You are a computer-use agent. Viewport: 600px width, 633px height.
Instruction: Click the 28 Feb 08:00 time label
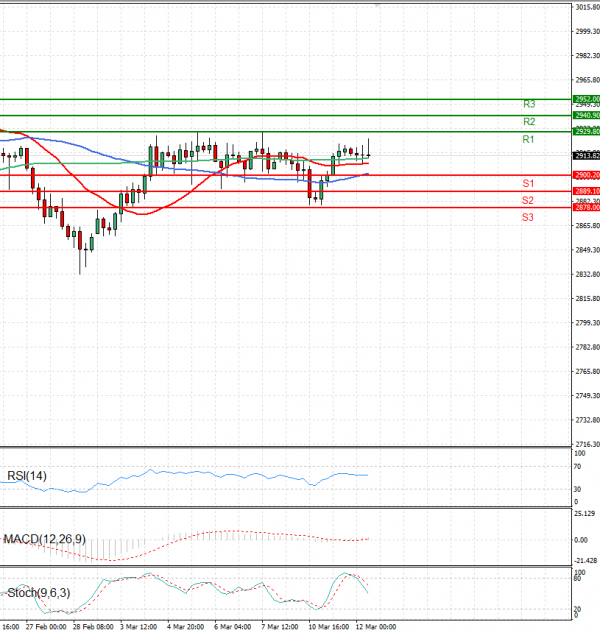tap(93, 627)
